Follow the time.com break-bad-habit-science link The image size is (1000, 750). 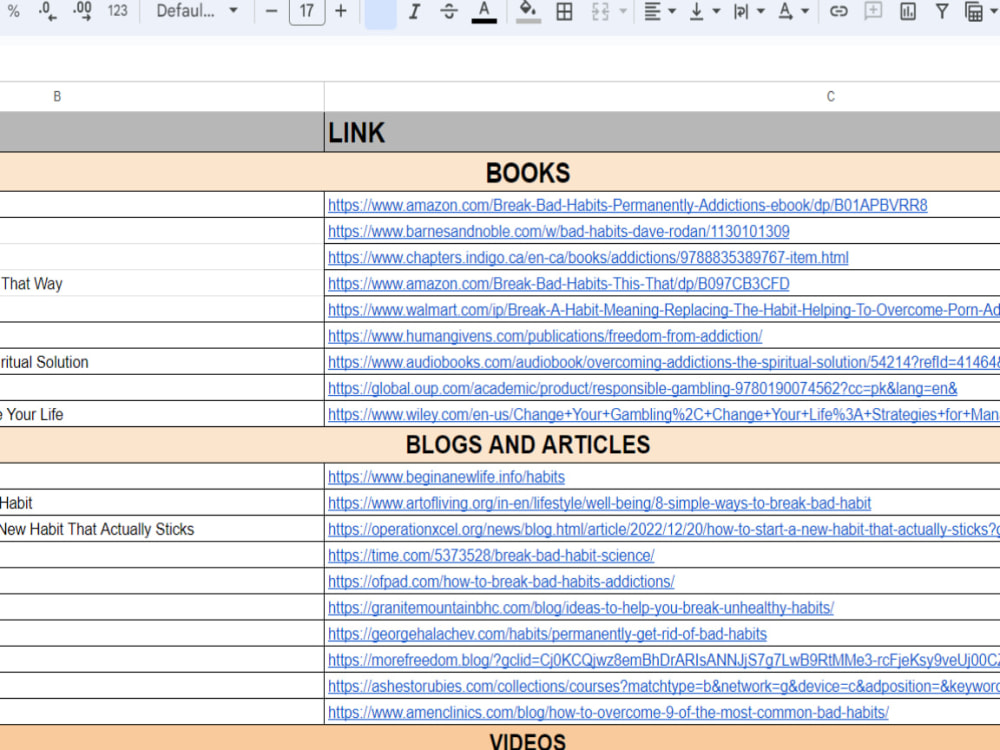pos(492,555)
